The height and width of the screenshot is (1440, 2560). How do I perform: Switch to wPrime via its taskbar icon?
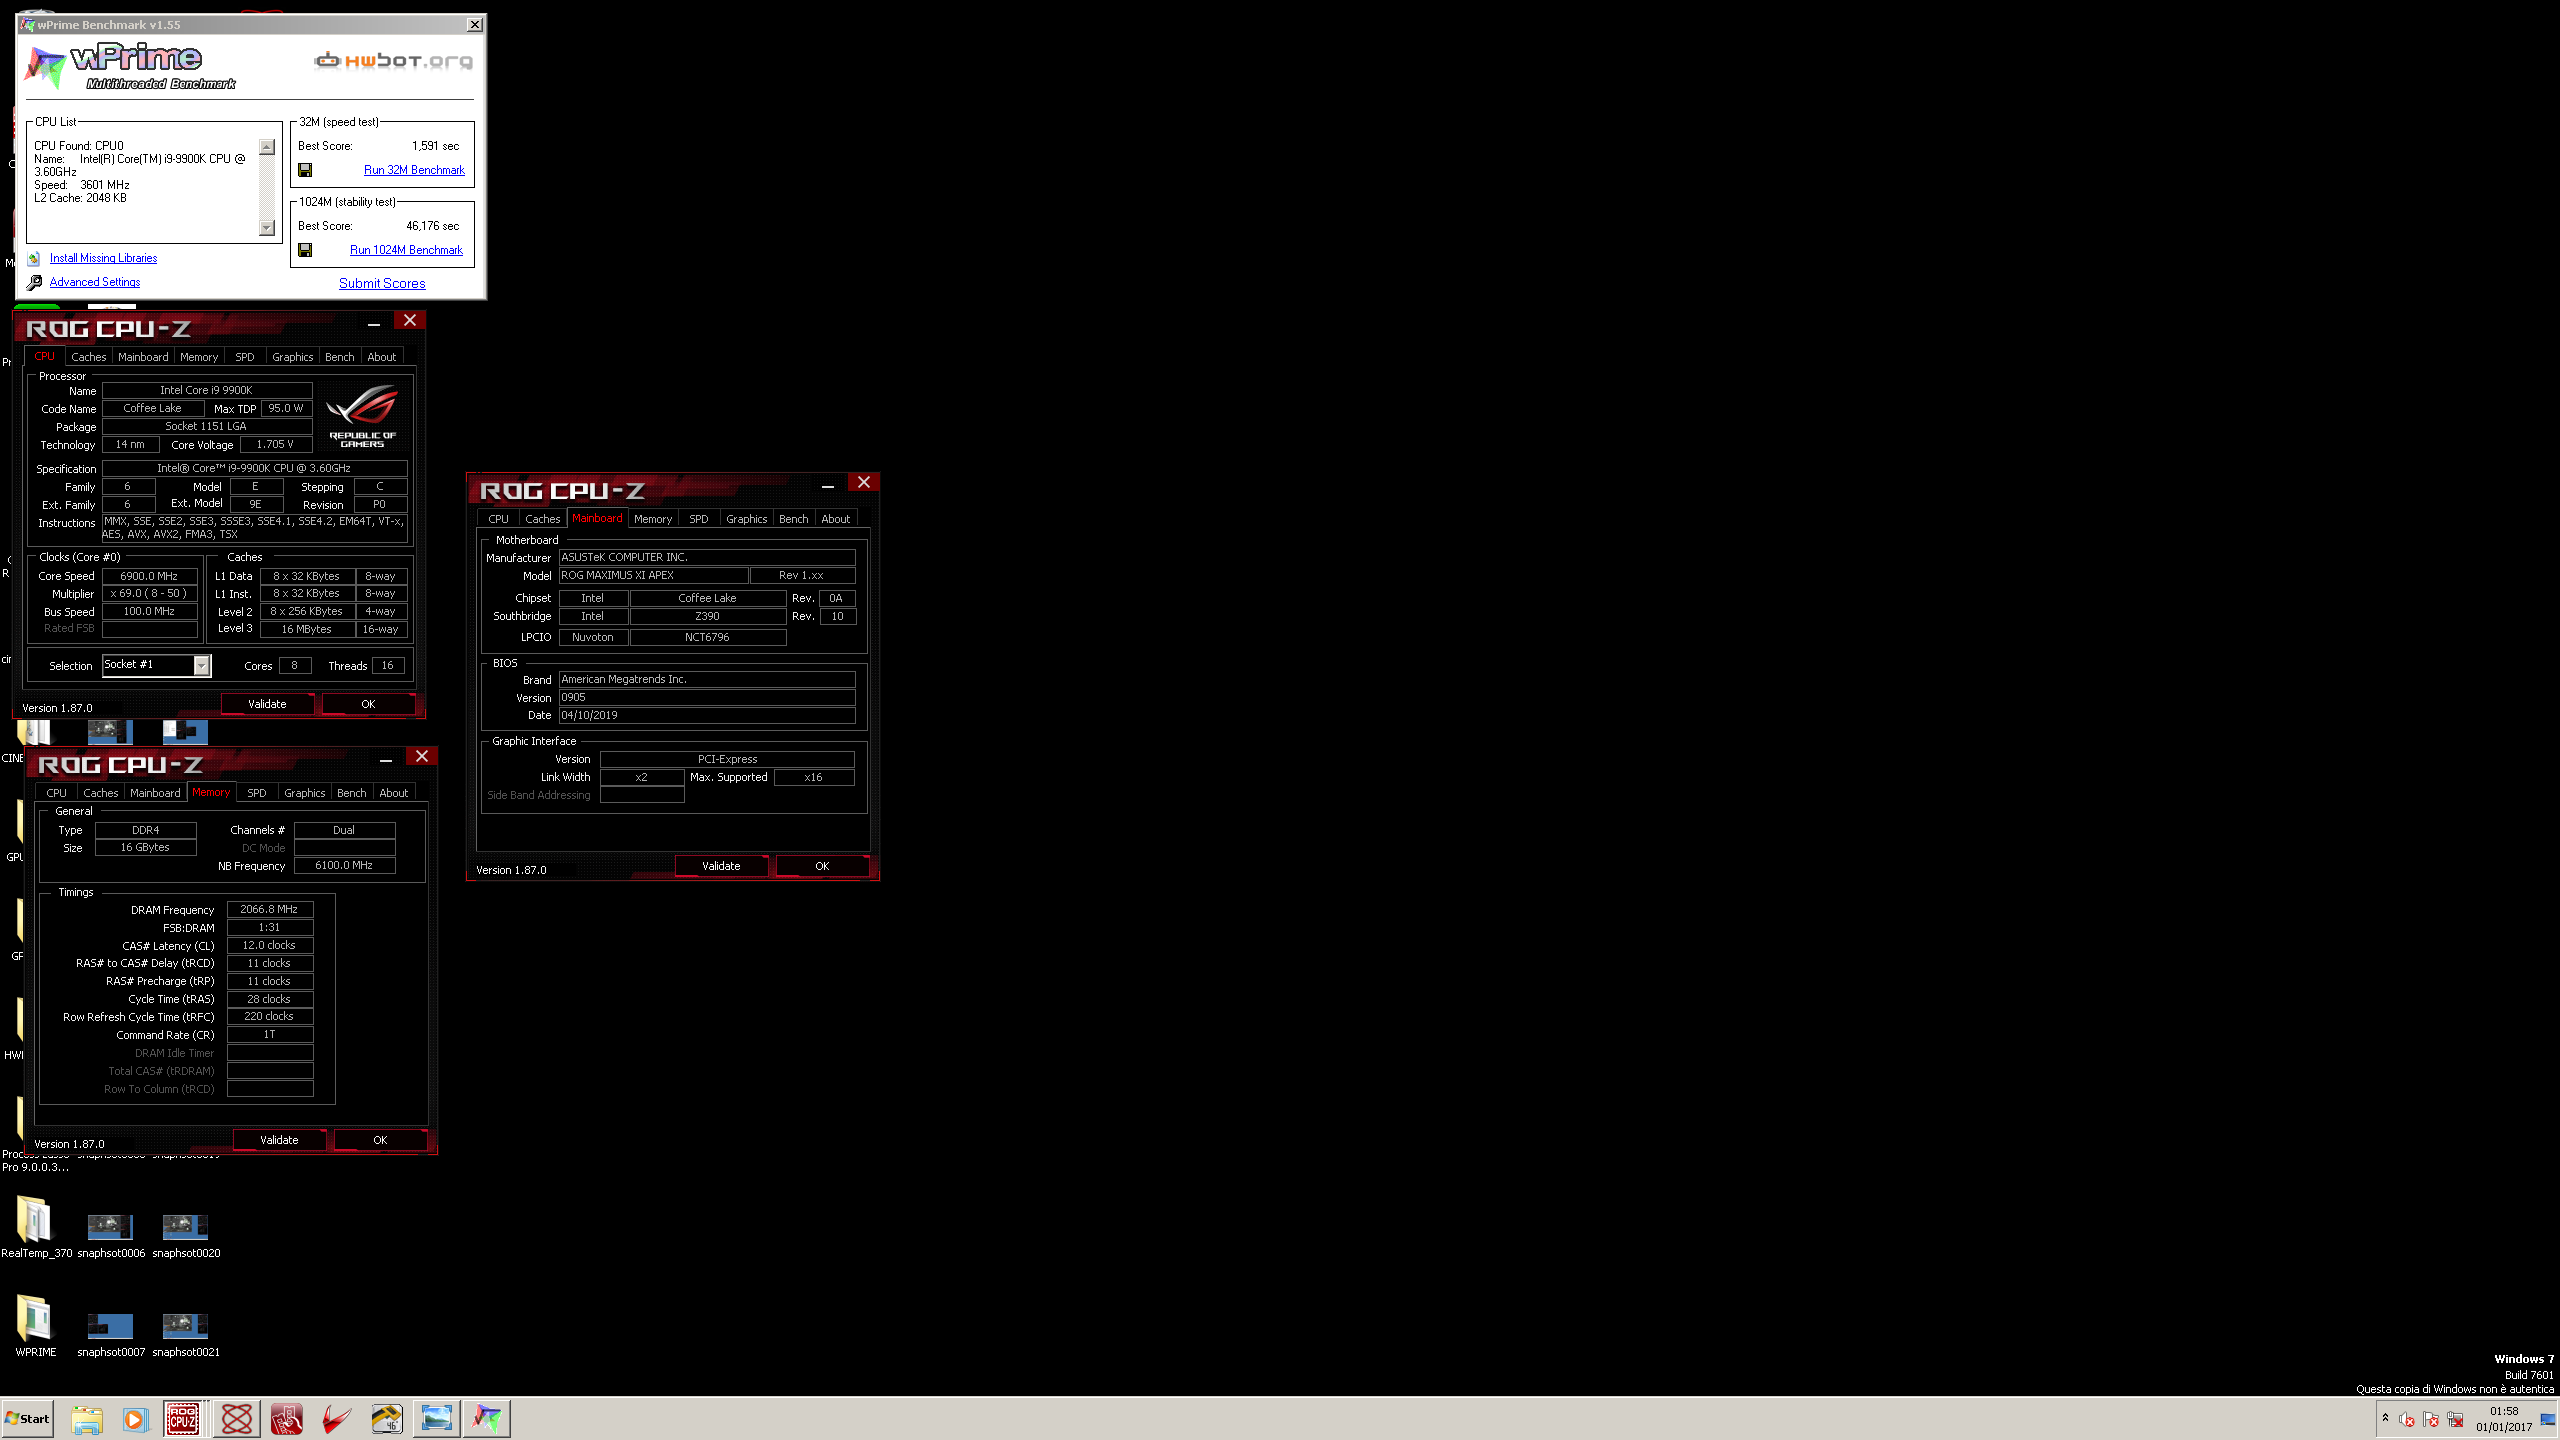[487, 1418]
